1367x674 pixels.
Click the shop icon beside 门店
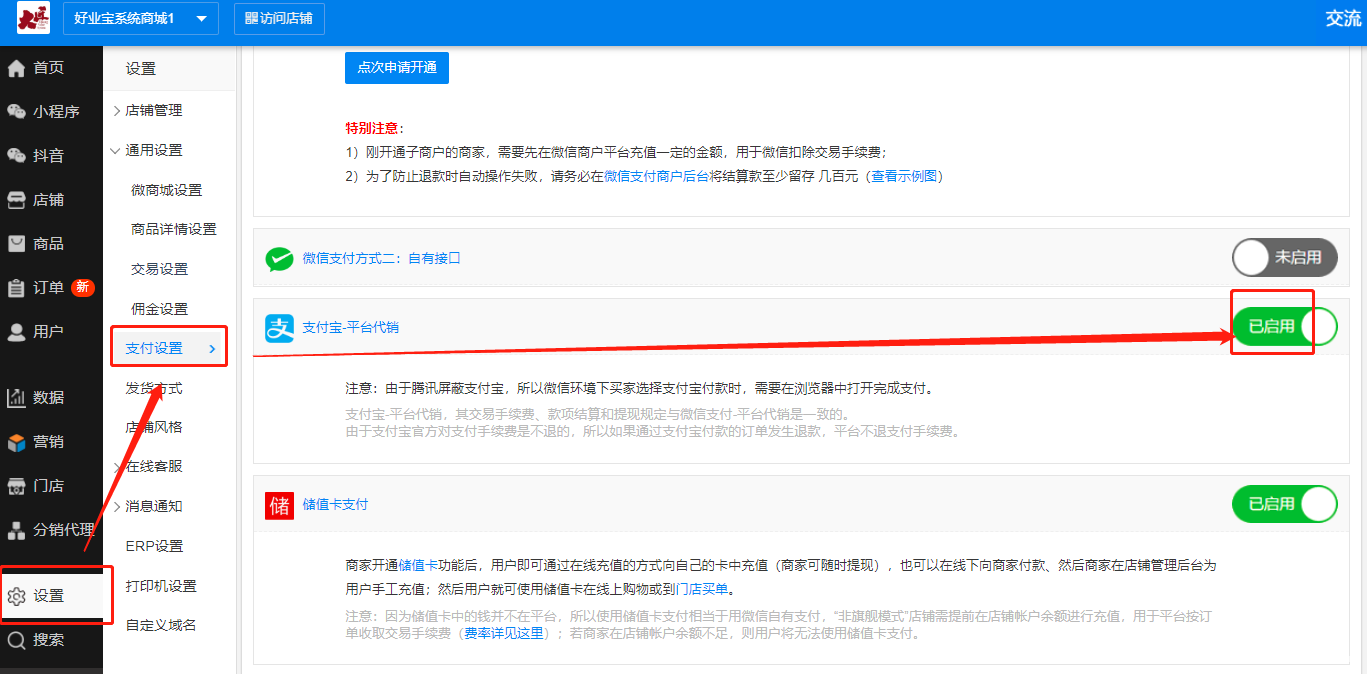tap(16, 486)
